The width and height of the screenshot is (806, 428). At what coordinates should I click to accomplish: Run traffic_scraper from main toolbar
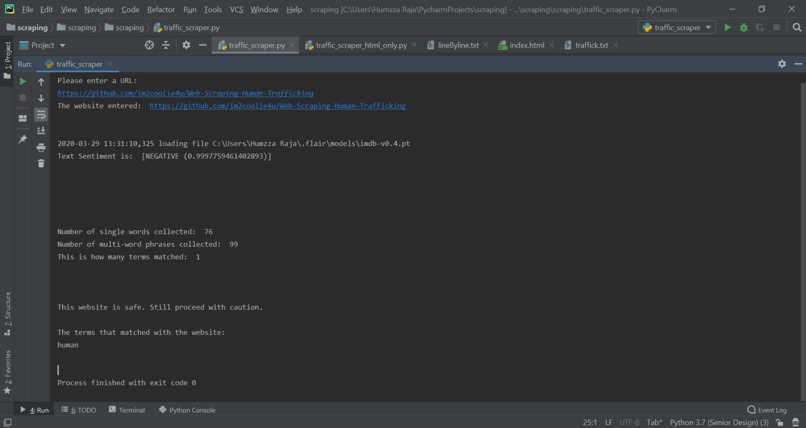click(x=727, y=27)
